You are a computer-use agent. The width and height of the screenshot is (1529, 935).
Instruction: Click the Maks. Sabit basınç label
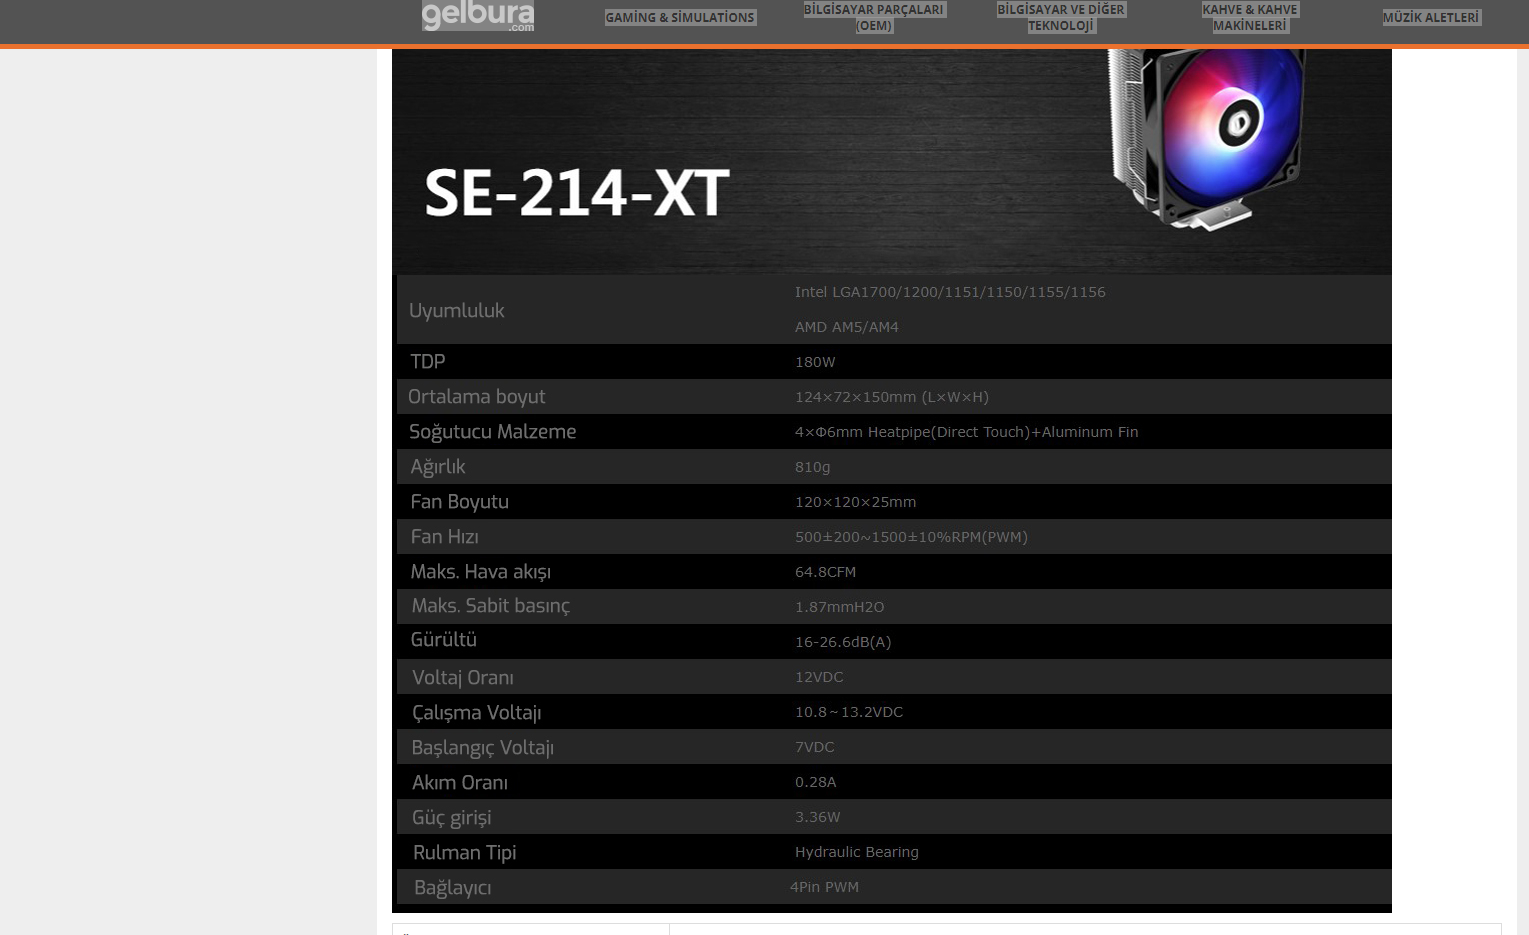click(491, 606)
